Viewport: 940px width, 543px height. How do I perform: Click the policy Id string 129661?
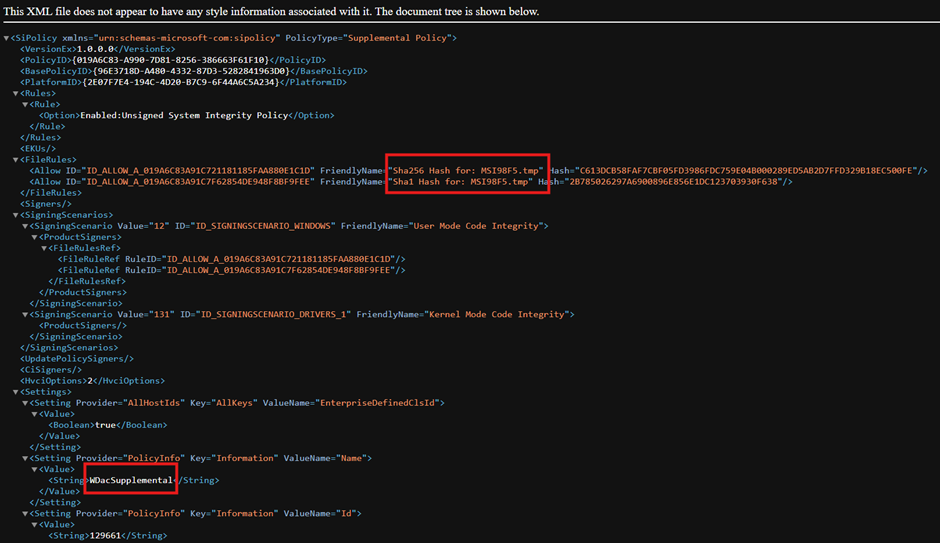pyautogui.click(x=110, y=535)
